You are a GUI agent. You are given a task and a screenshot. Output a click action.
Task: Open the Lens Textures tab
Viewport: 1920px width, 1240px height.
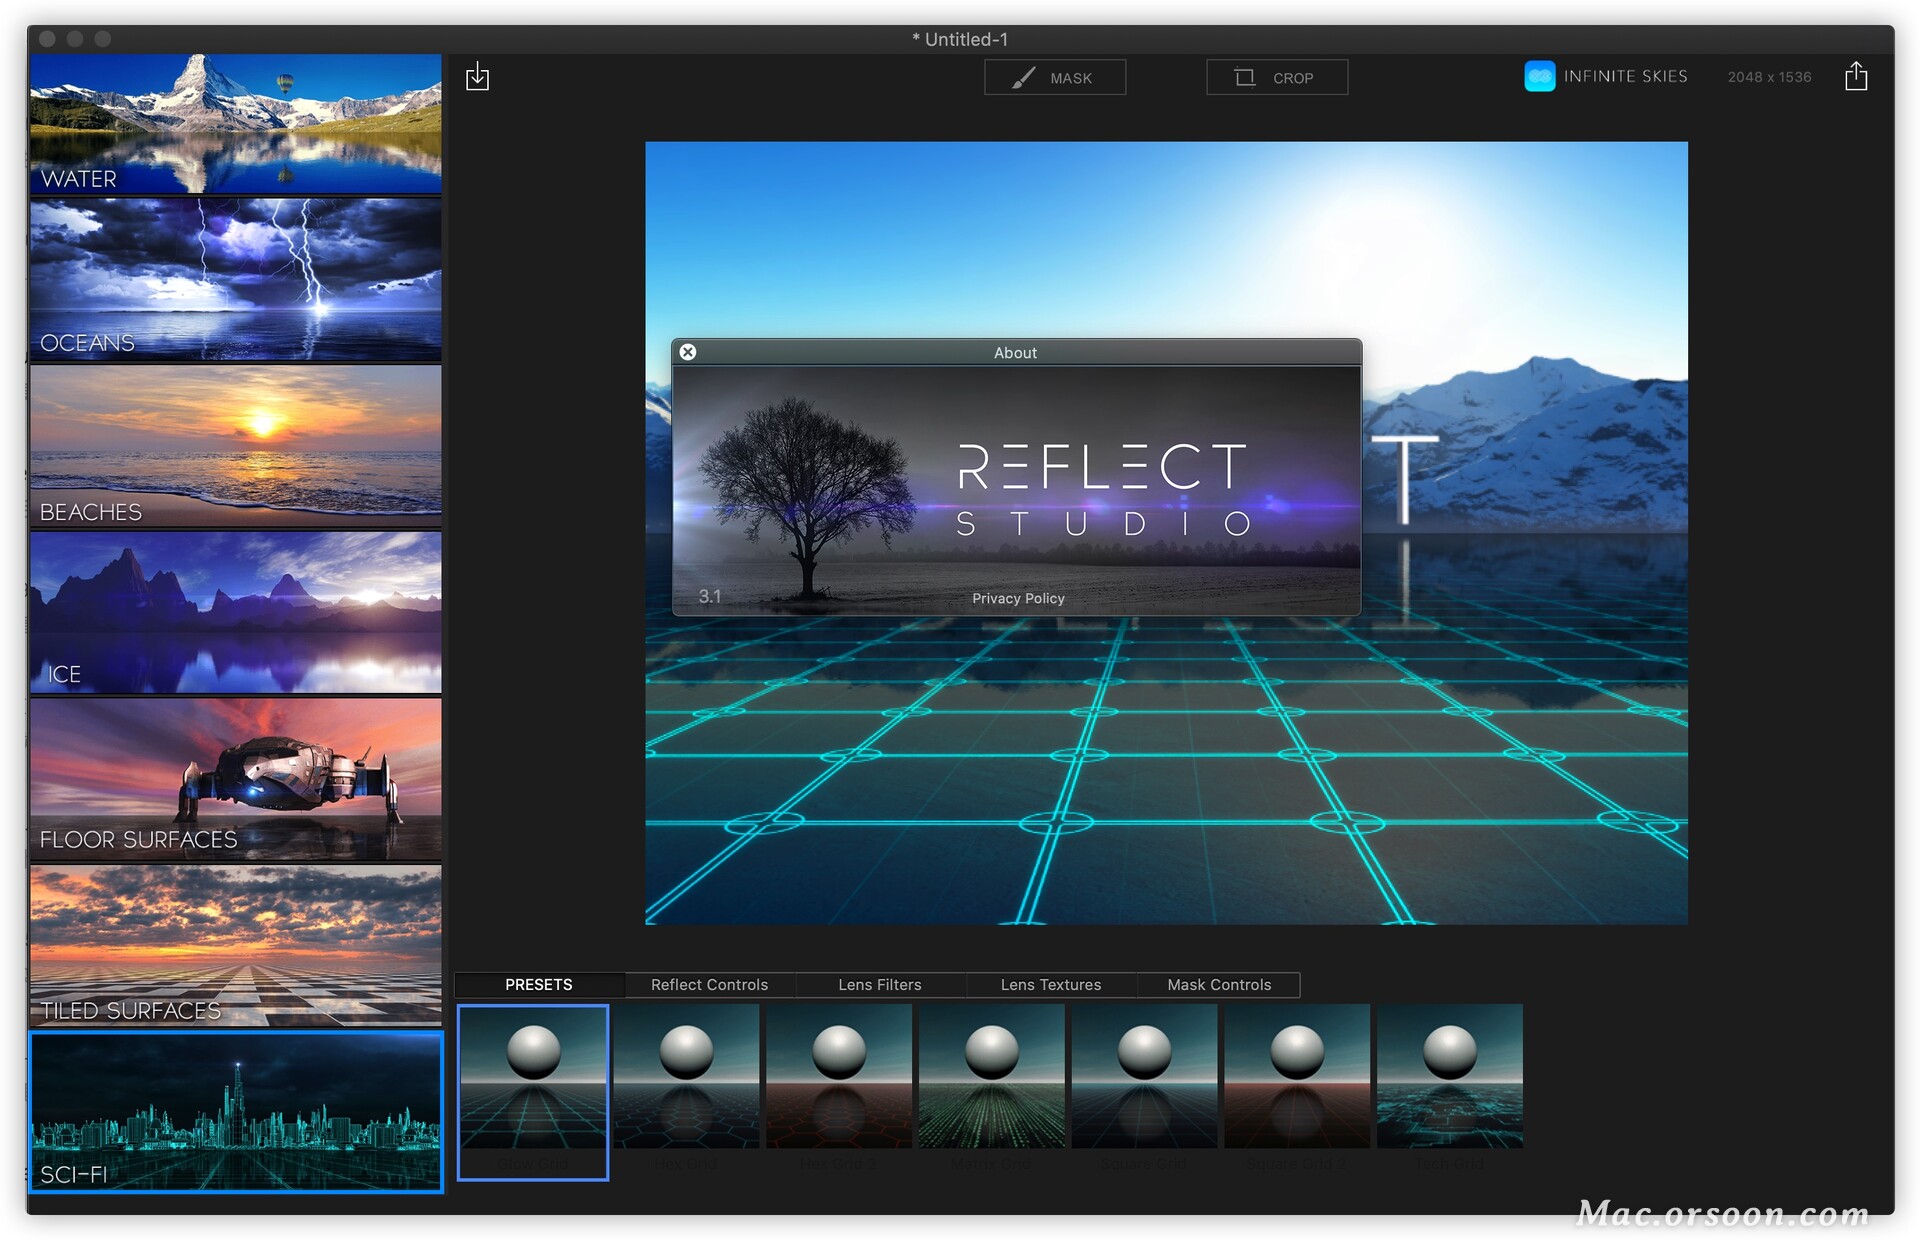(1050, 985)
